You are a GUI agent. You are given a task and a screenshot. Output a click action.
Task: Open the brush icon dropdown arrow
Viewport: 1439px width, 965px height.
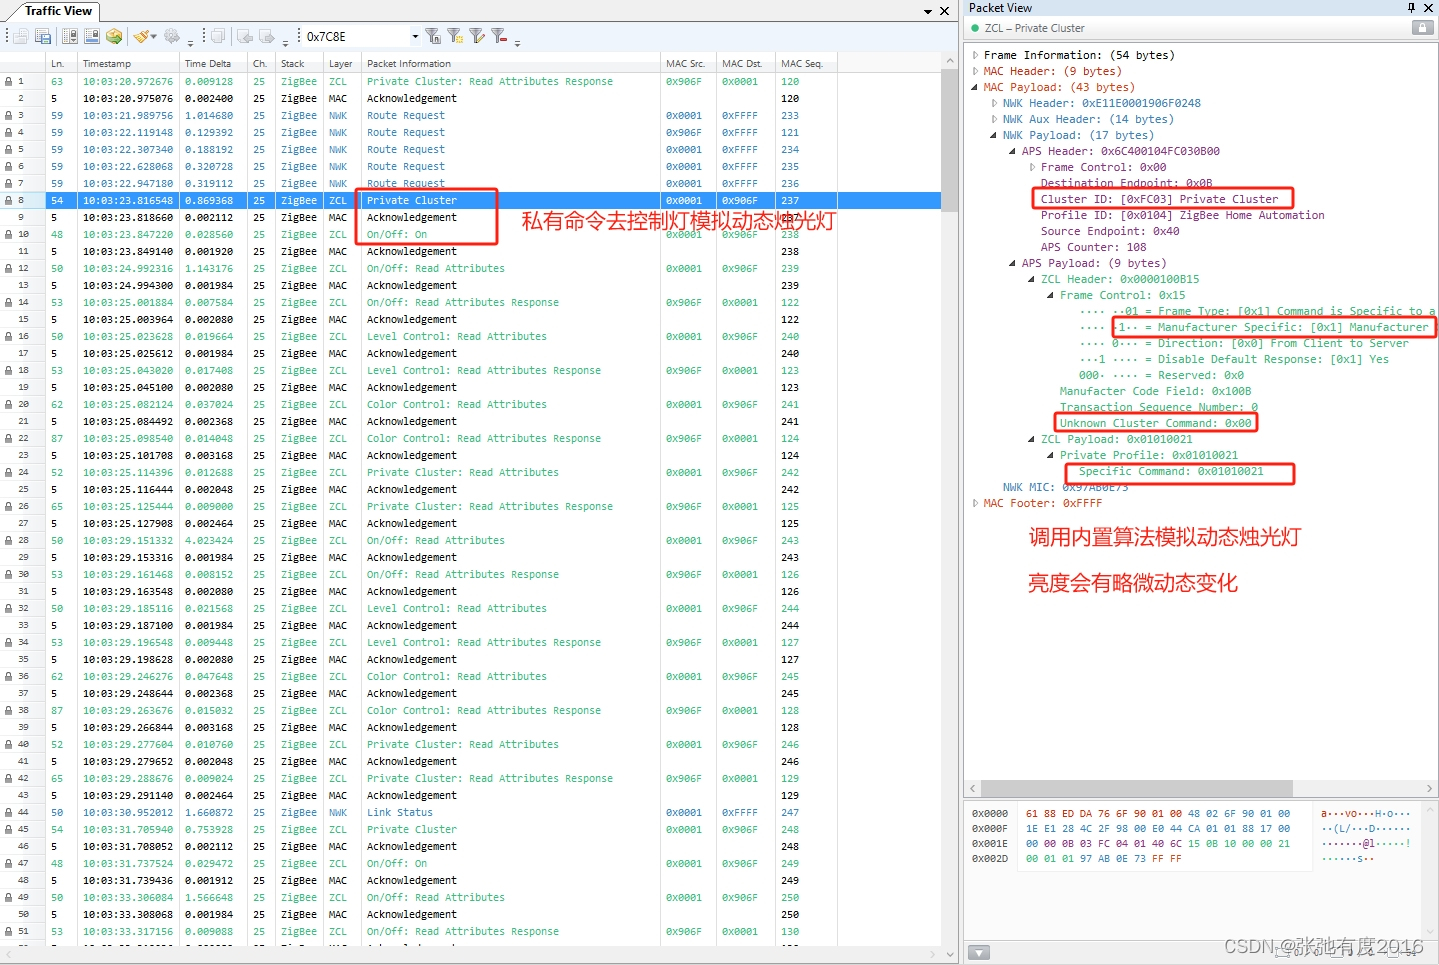pos(154,36)
